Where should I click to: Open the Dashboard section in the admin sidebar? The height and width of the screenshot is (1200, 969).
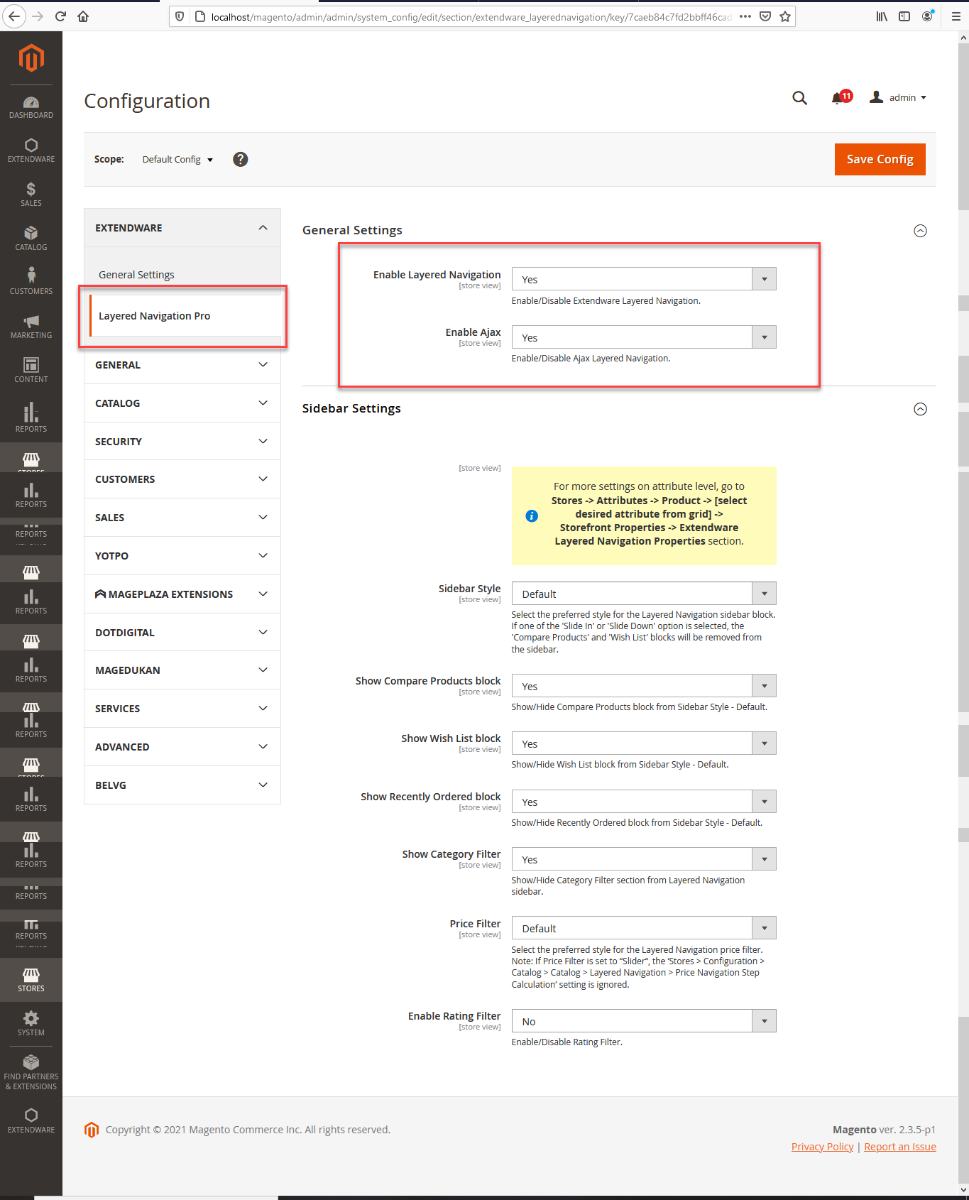[x=31, y=107]
